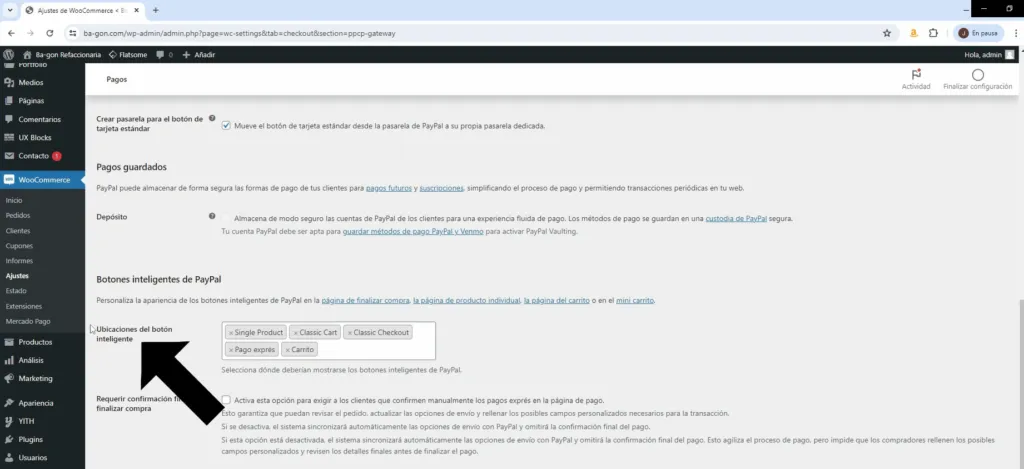Toggle Mueve el botón de tarjeta estándar checkbox
1024x469 pixels.
click(x=226, y=125)
